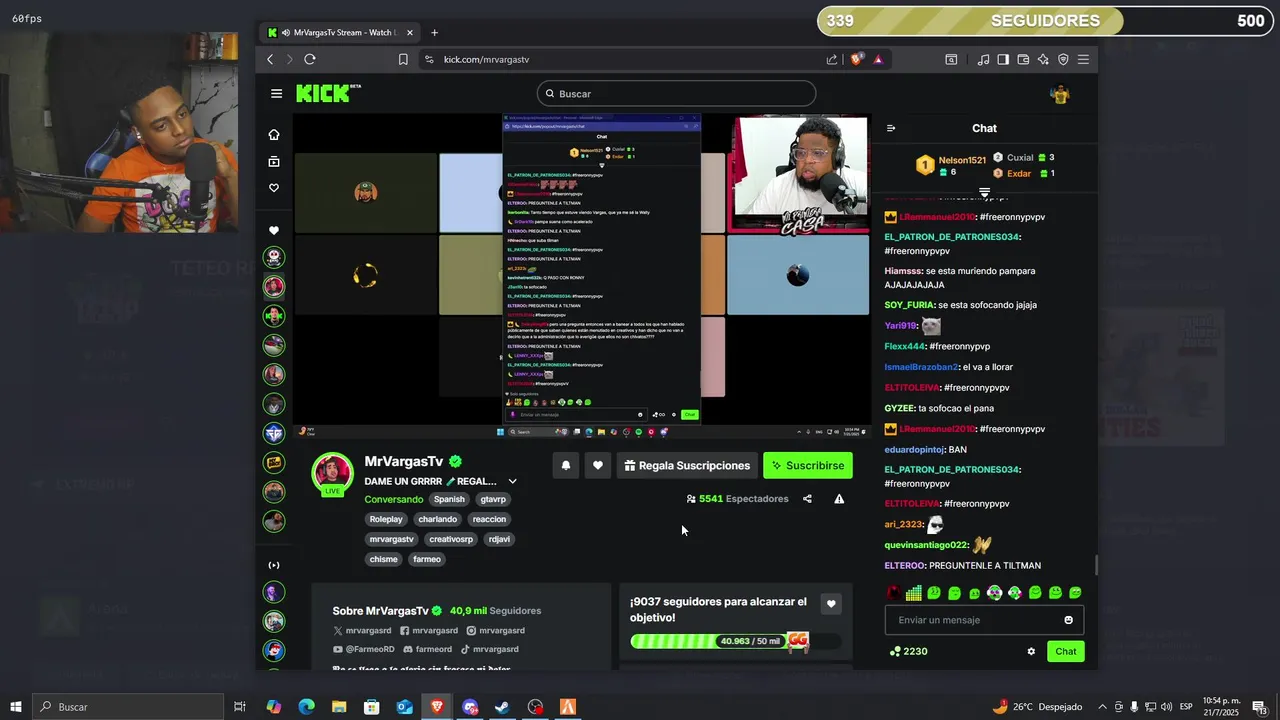Click the taskbar Buscar search box
This screenshot has height=720, width=1280.
(x=127, y=707)
